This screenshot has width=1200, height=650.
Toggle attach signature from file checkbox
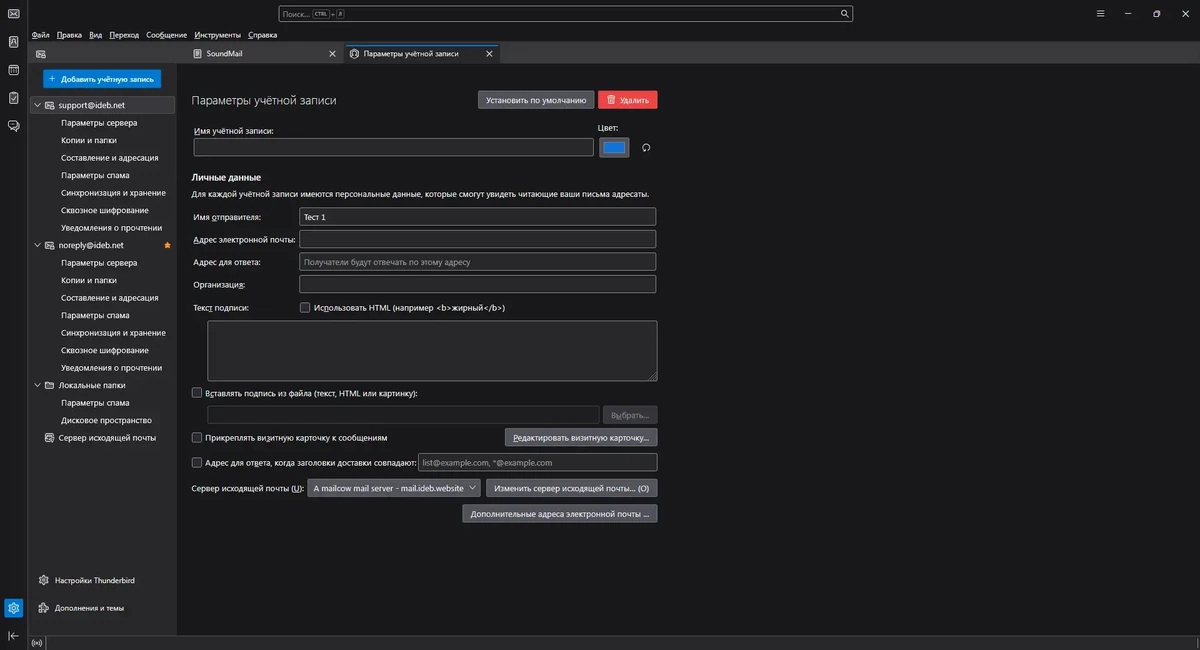click(197, 393)
